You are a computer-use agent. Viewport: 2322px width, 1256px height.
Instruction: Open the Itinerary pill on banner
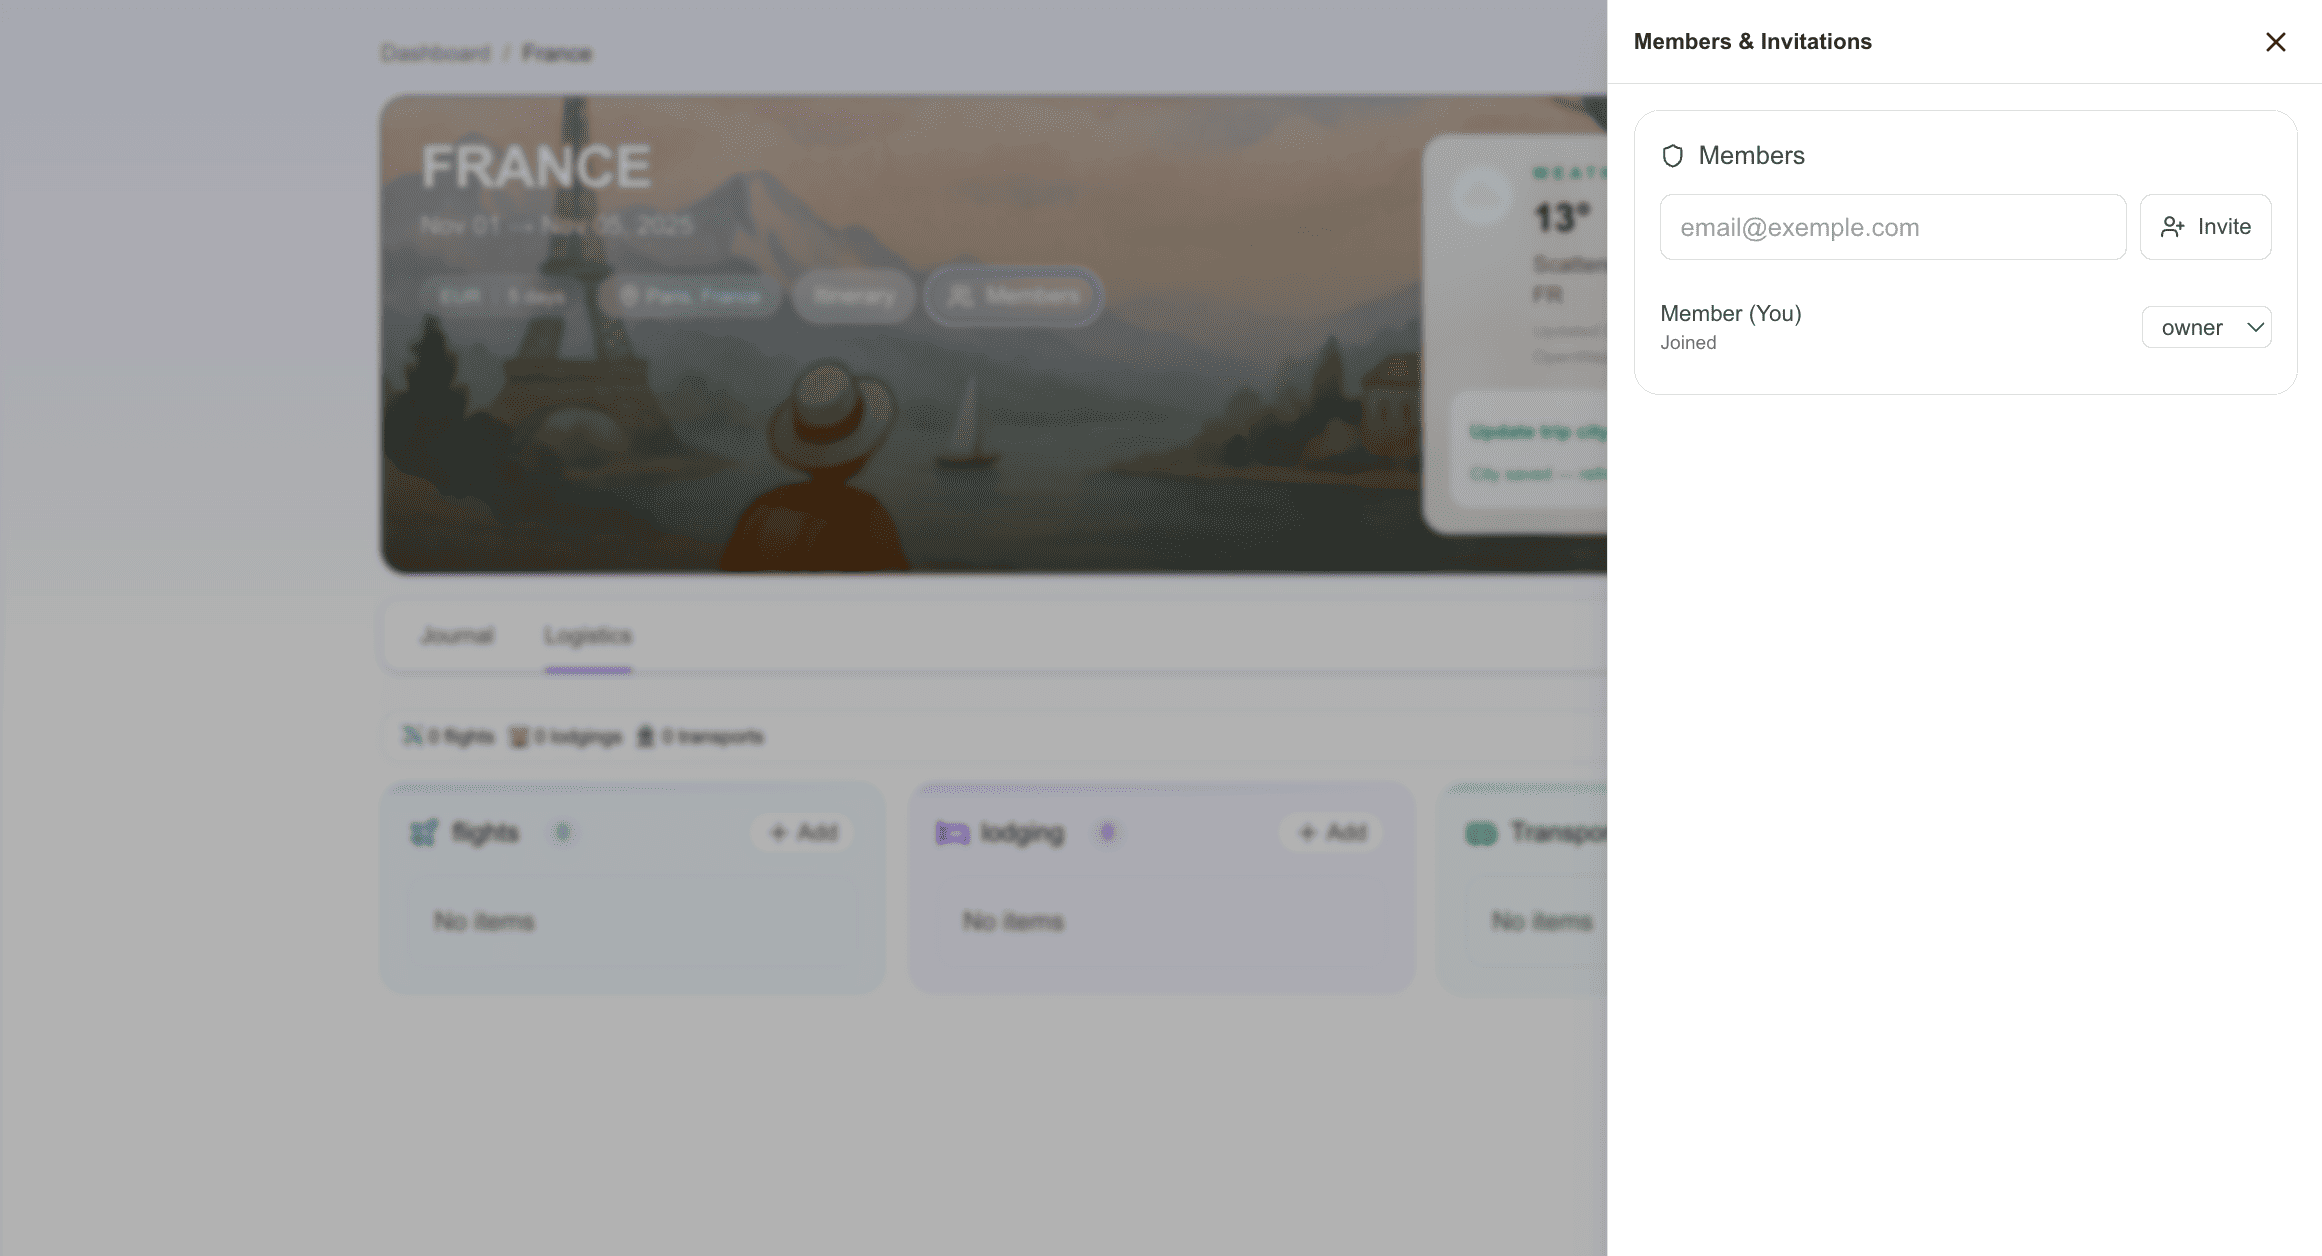coord(853,296)
